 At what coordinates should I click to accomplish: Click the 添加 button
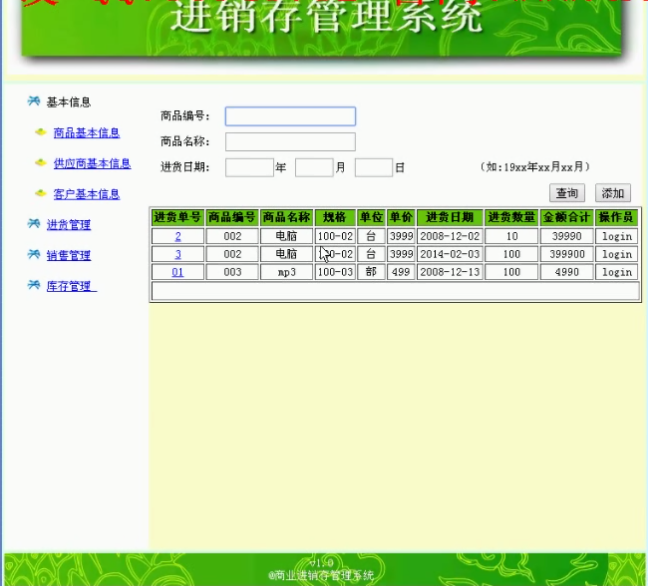(x=613, y=193)
